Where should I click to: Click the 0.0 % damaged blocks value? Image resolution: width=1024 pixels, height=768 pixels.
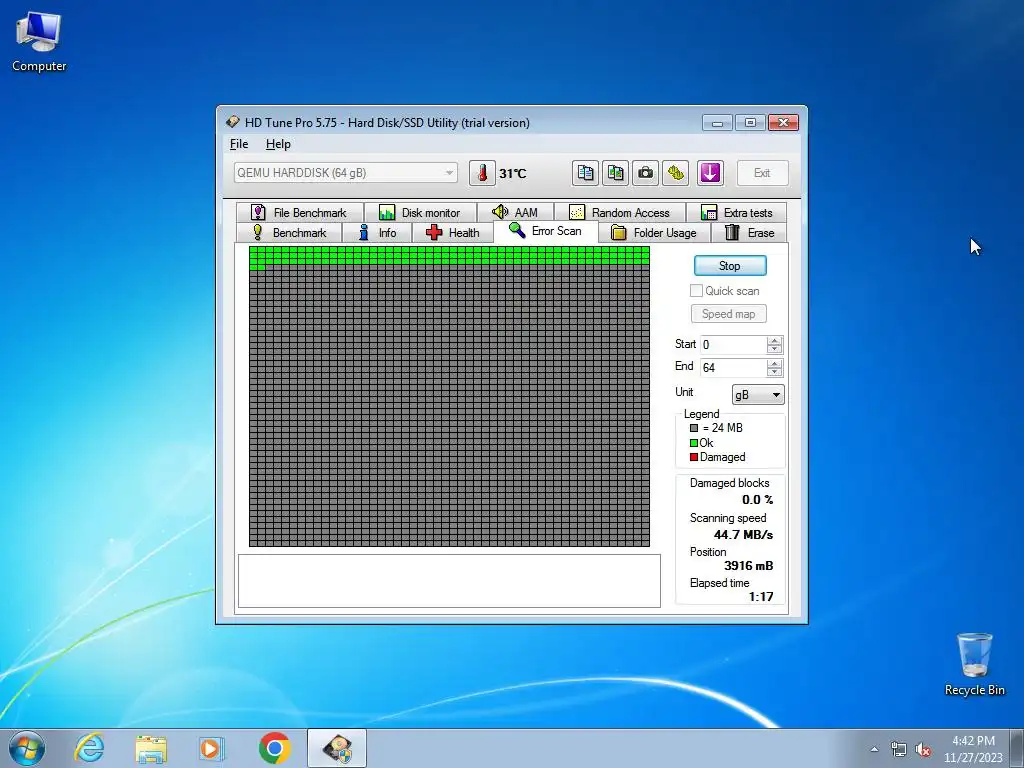(758, 500)
